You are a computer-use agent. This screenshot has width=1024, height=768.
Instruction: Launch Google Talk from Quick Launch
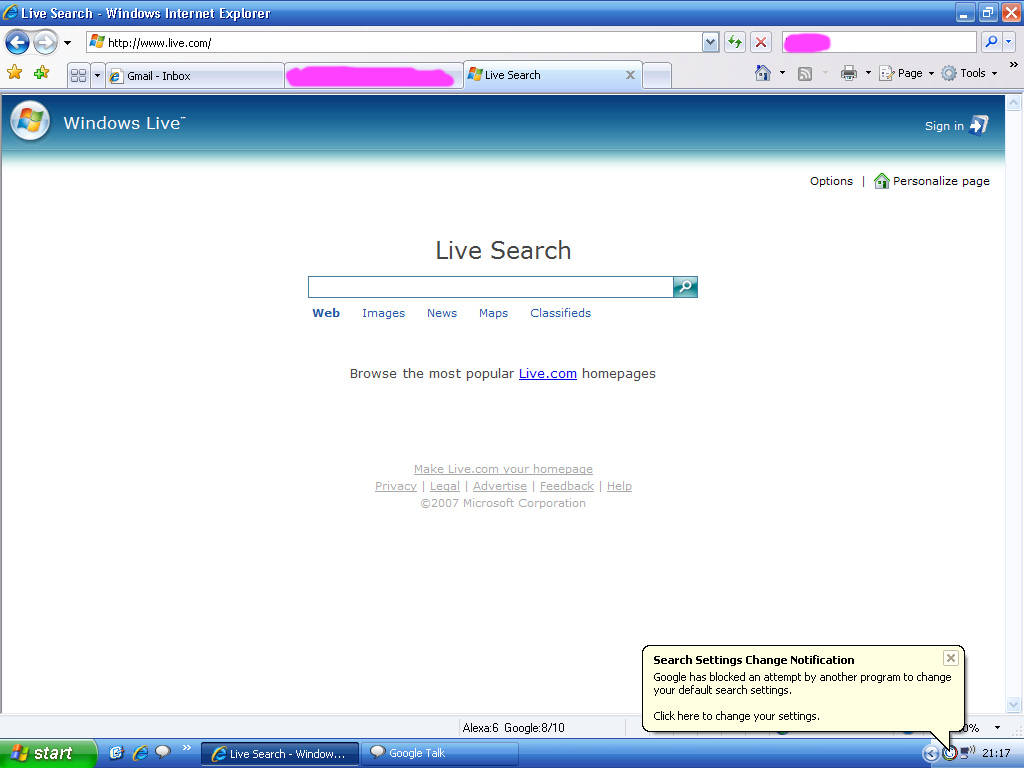click(x=163, y=752)
